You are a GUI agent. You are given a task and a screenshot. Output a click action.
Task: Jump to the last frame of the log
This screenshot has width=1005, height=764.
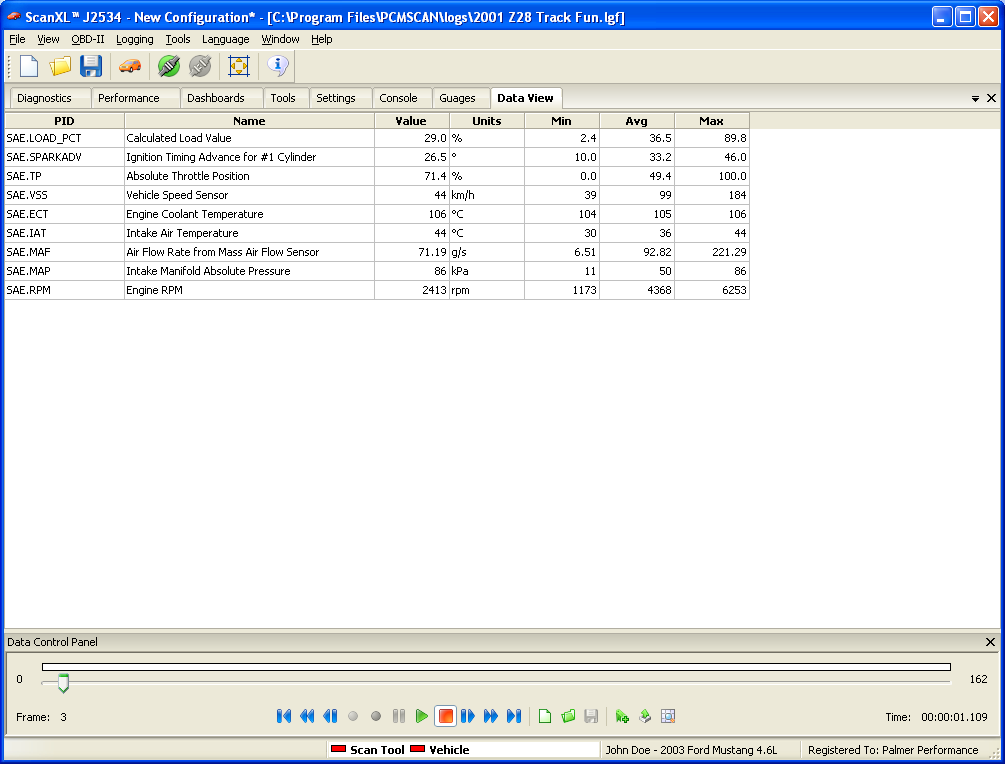coord(514,716)
